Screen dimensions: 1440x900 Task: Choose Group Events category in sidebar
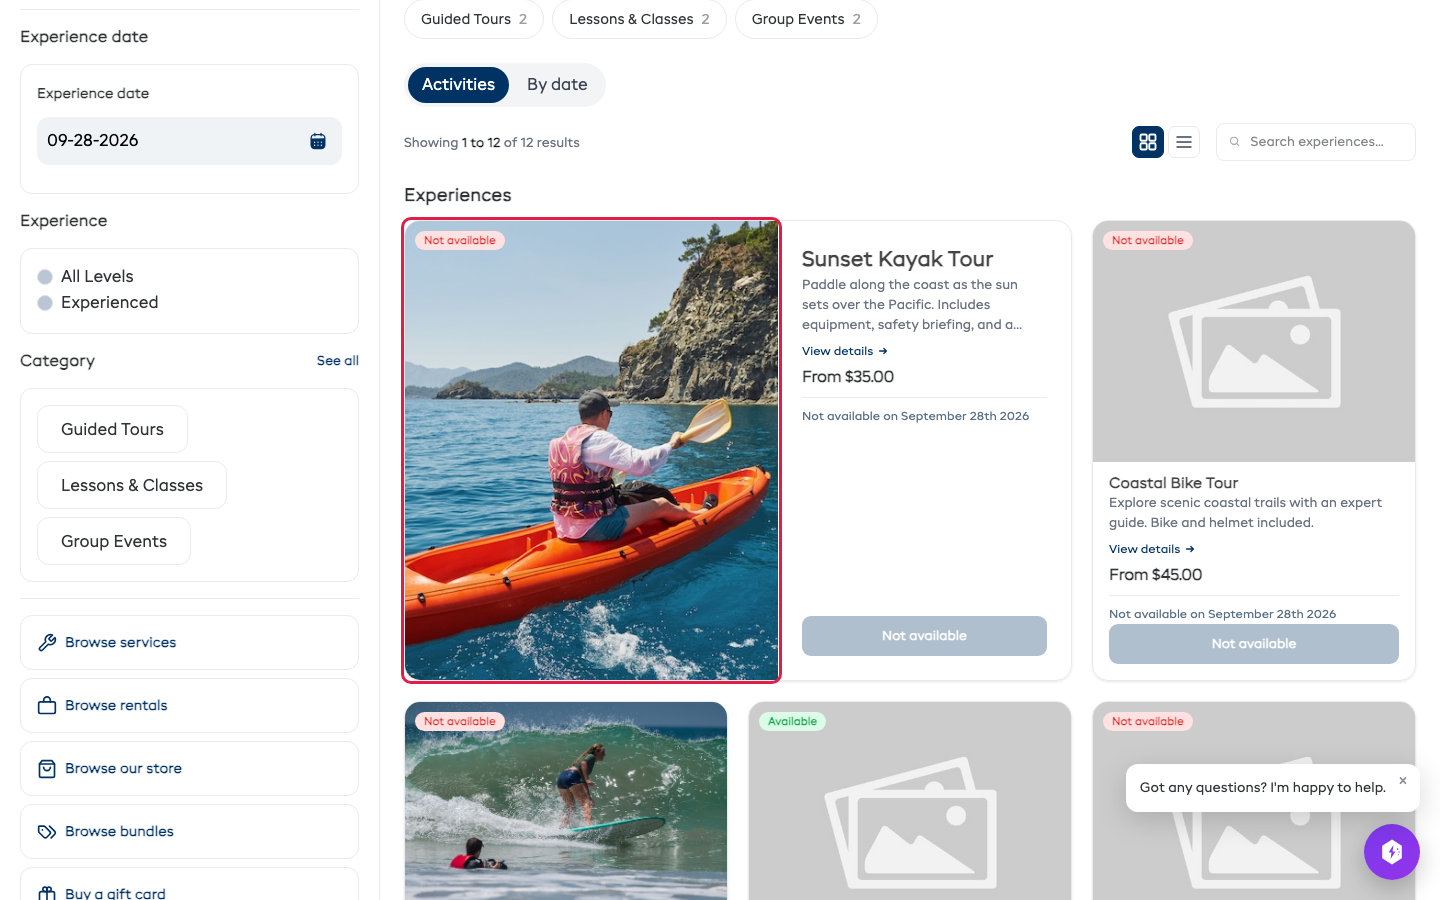point(114,541)
